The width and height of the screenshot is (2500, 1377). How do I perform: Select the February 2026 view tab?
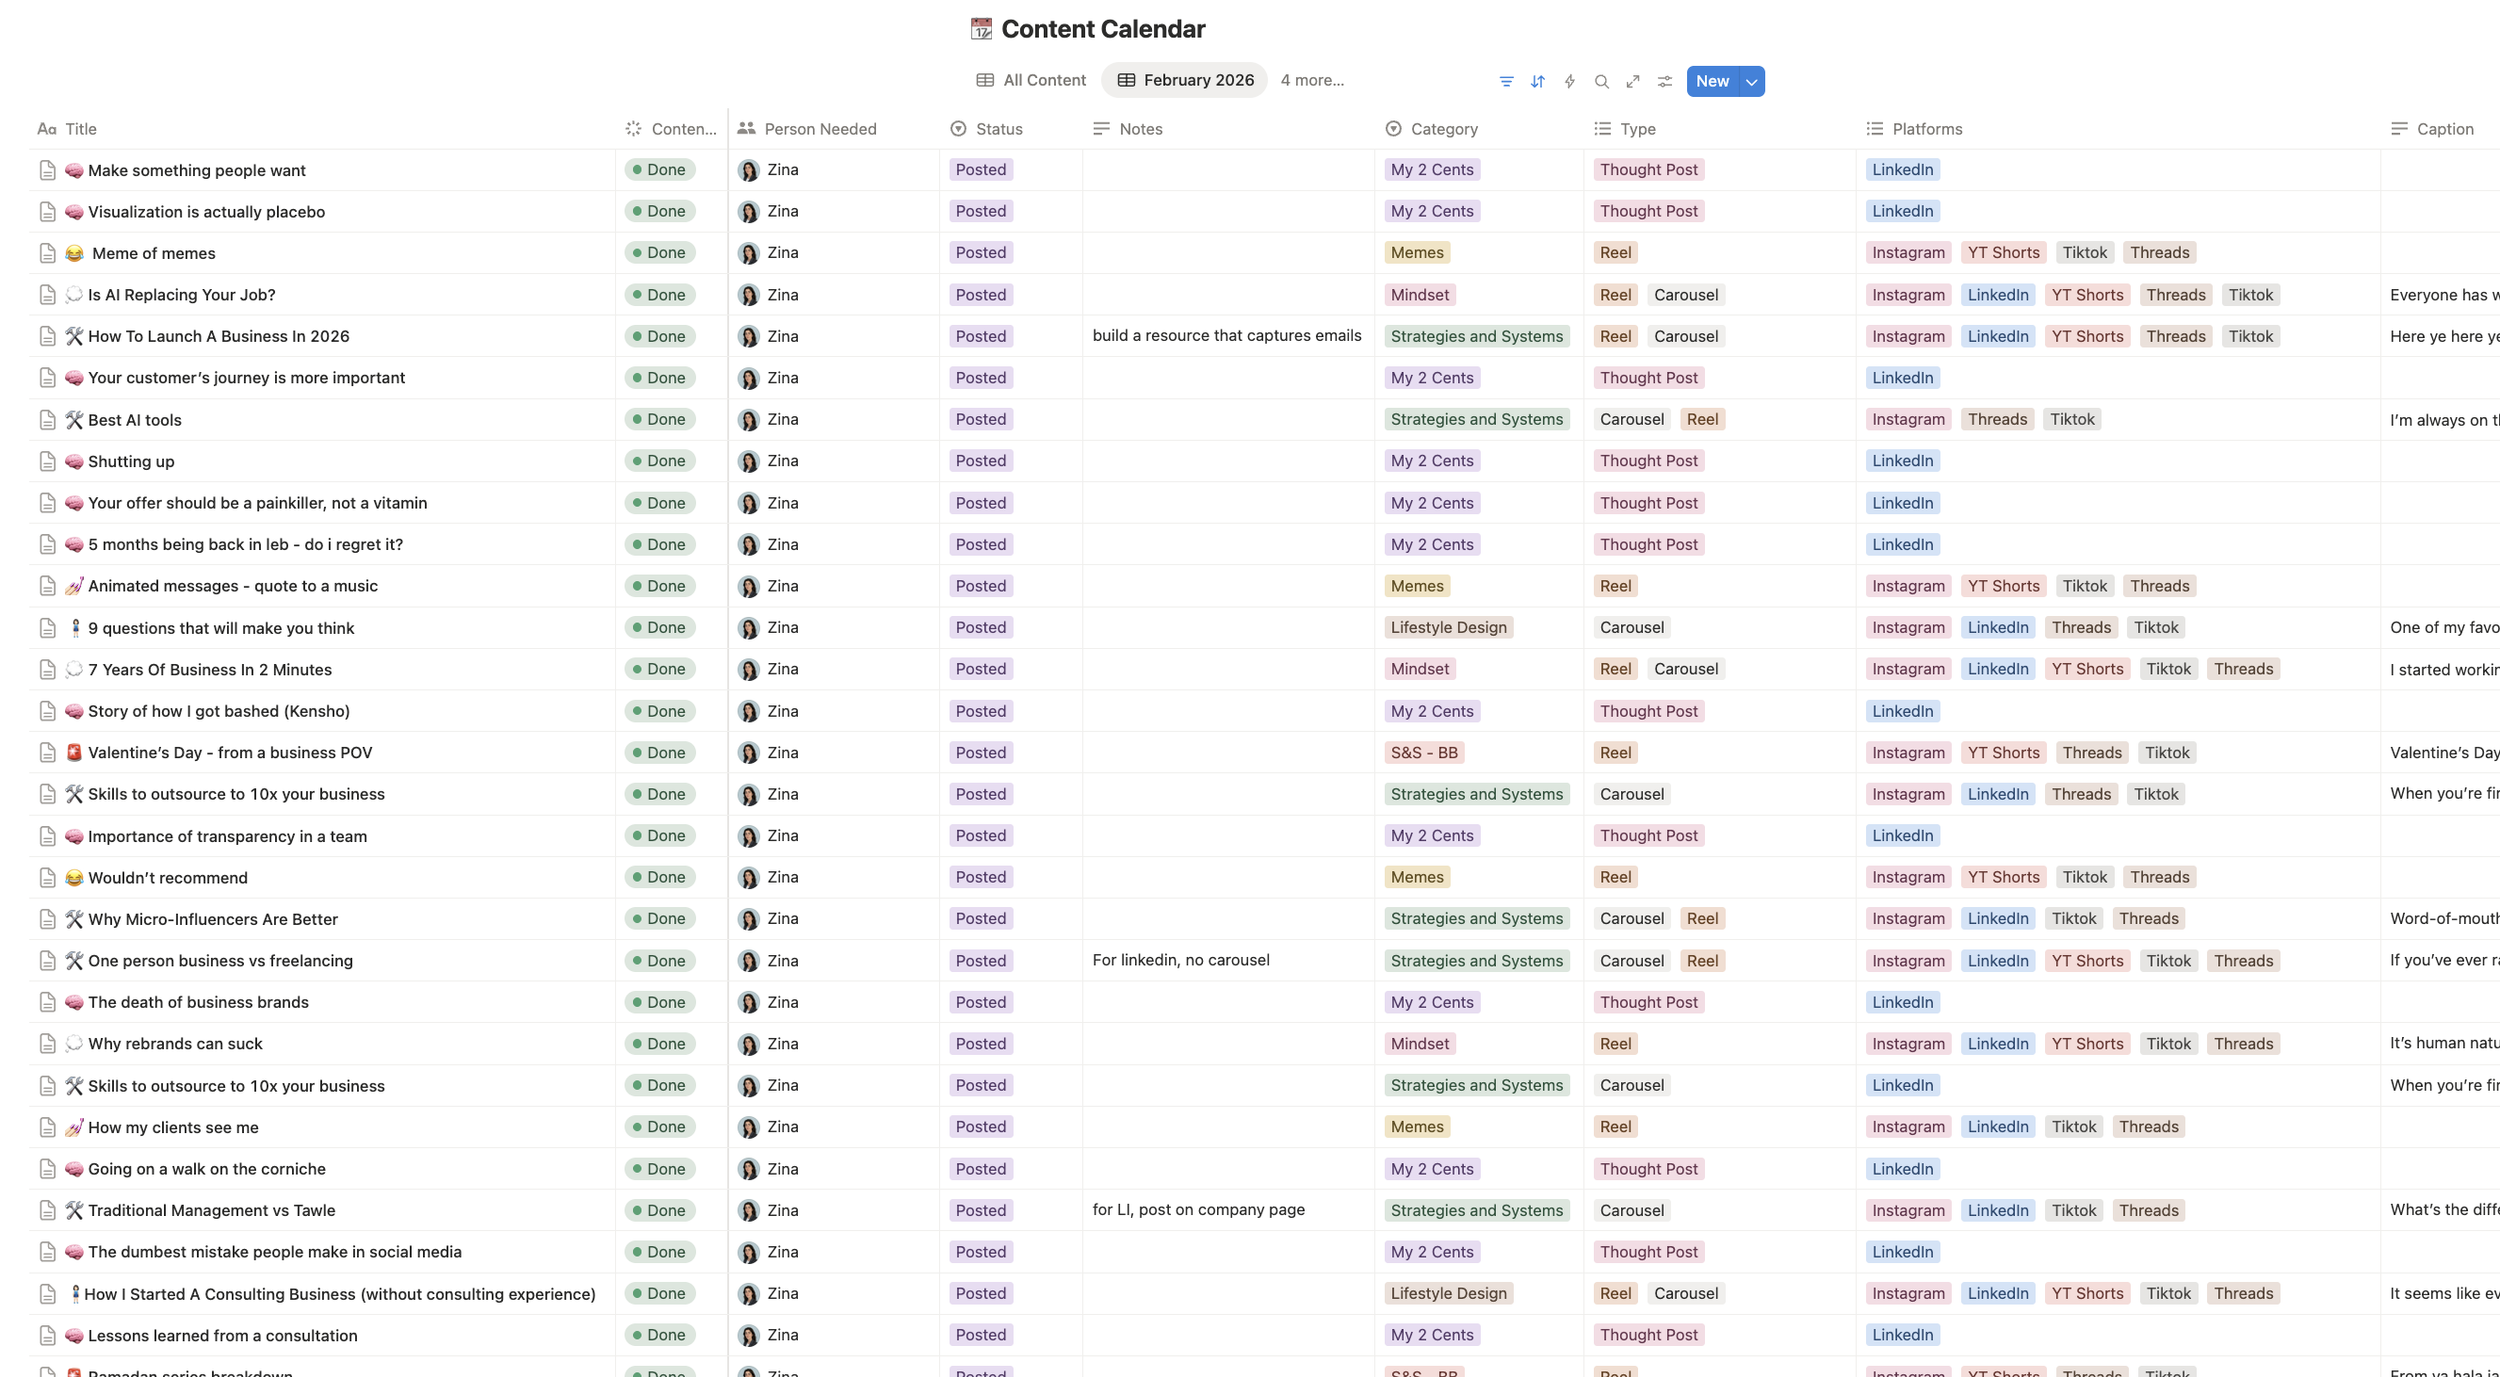(x=1185, y=80)
